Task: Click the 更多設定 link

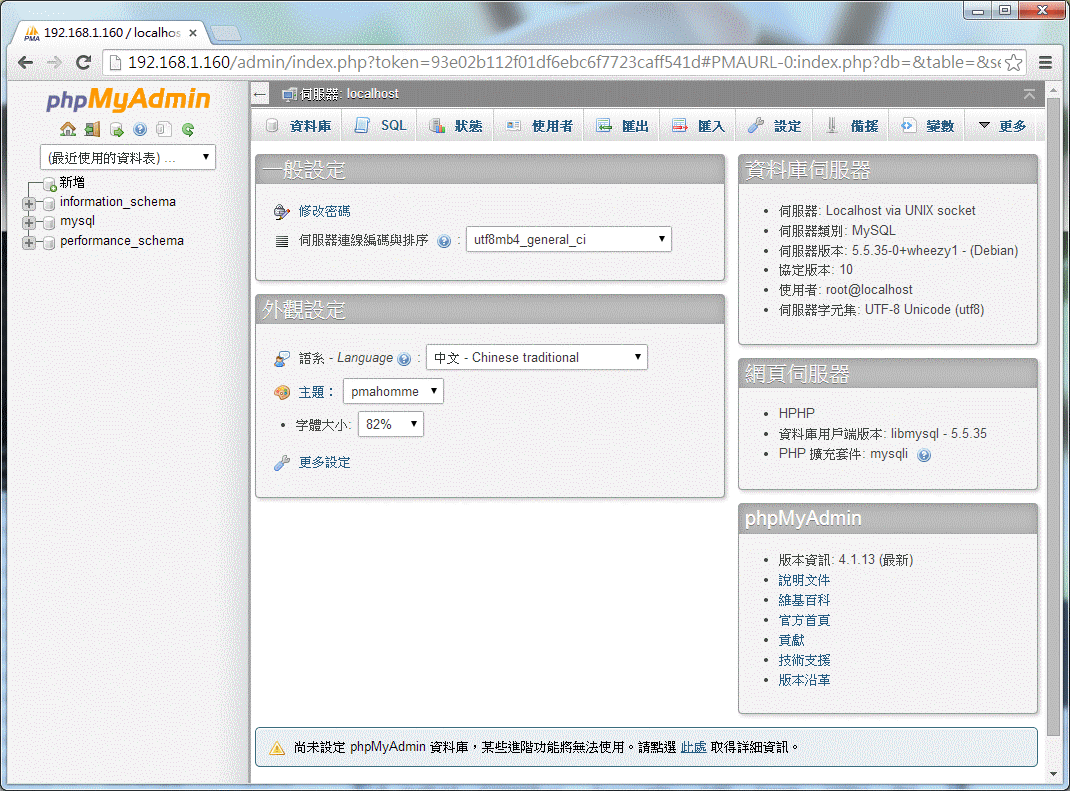Action: (324, 463)
